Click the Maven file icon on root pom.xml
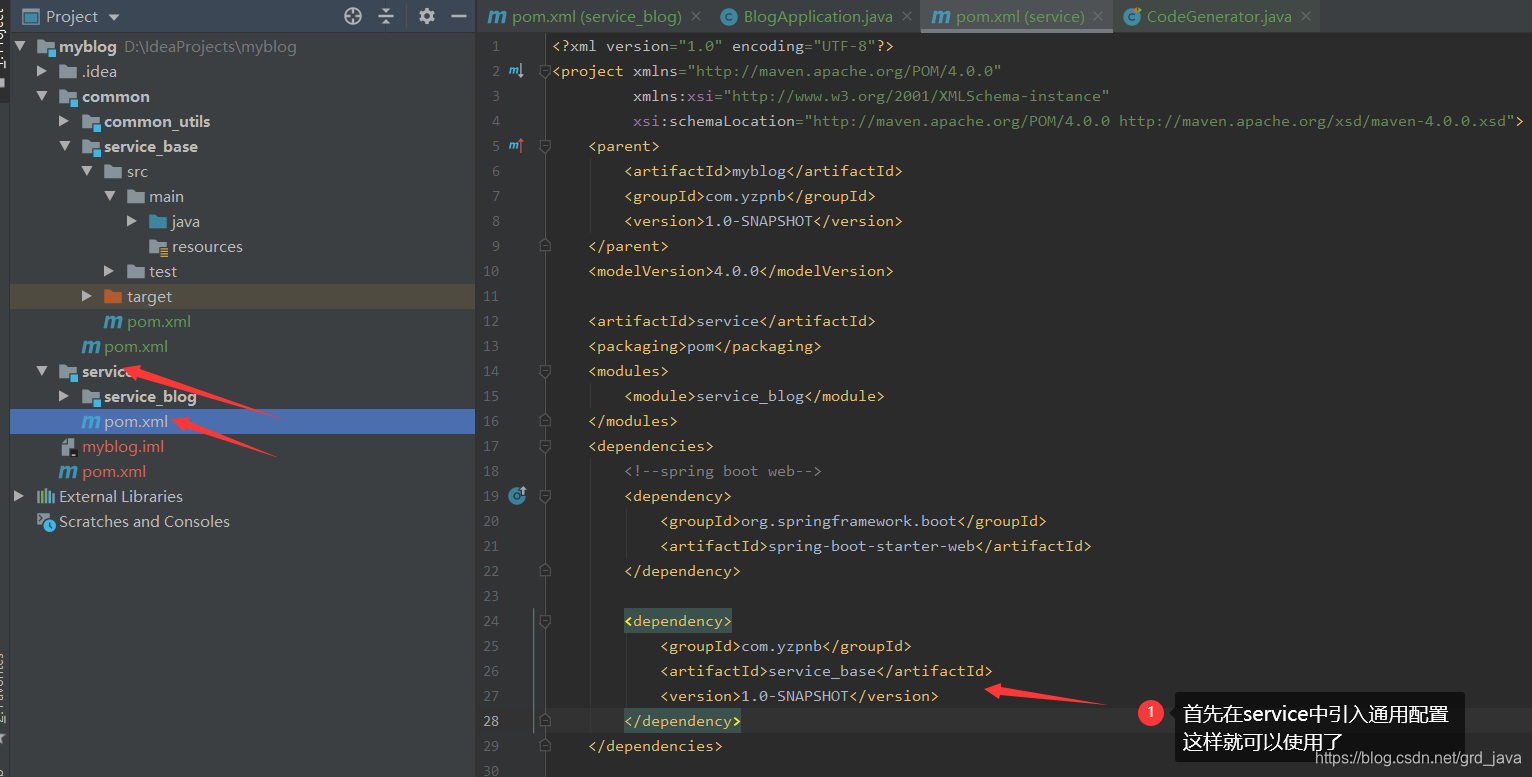This screenshot has height=777, width=1532. (x=68, y=472)
